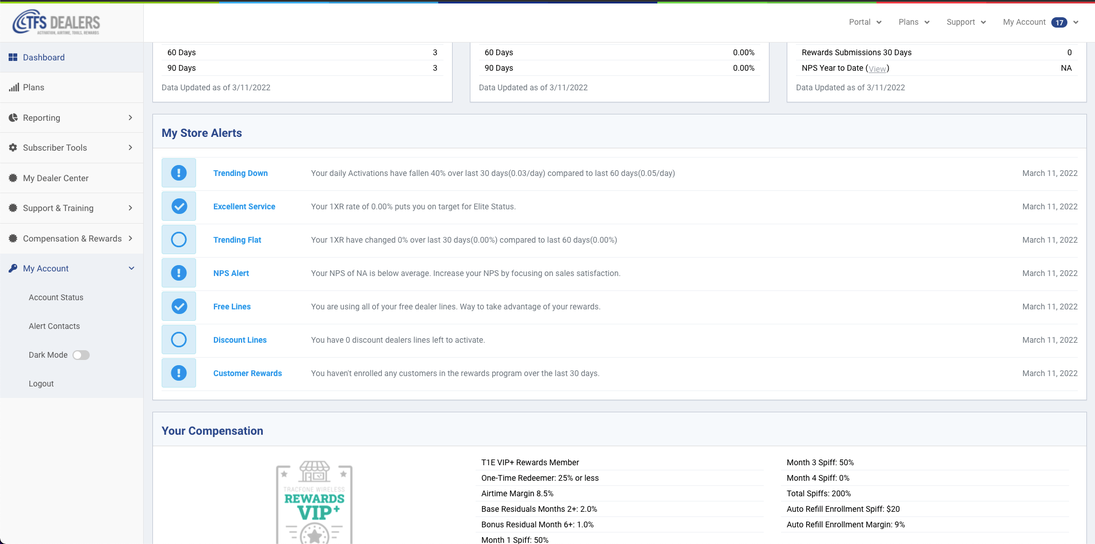Click 'Auto Refill Enrollment Margin: 9%' text
Screen dimensions: 1095x544
(x=846, y=524)
